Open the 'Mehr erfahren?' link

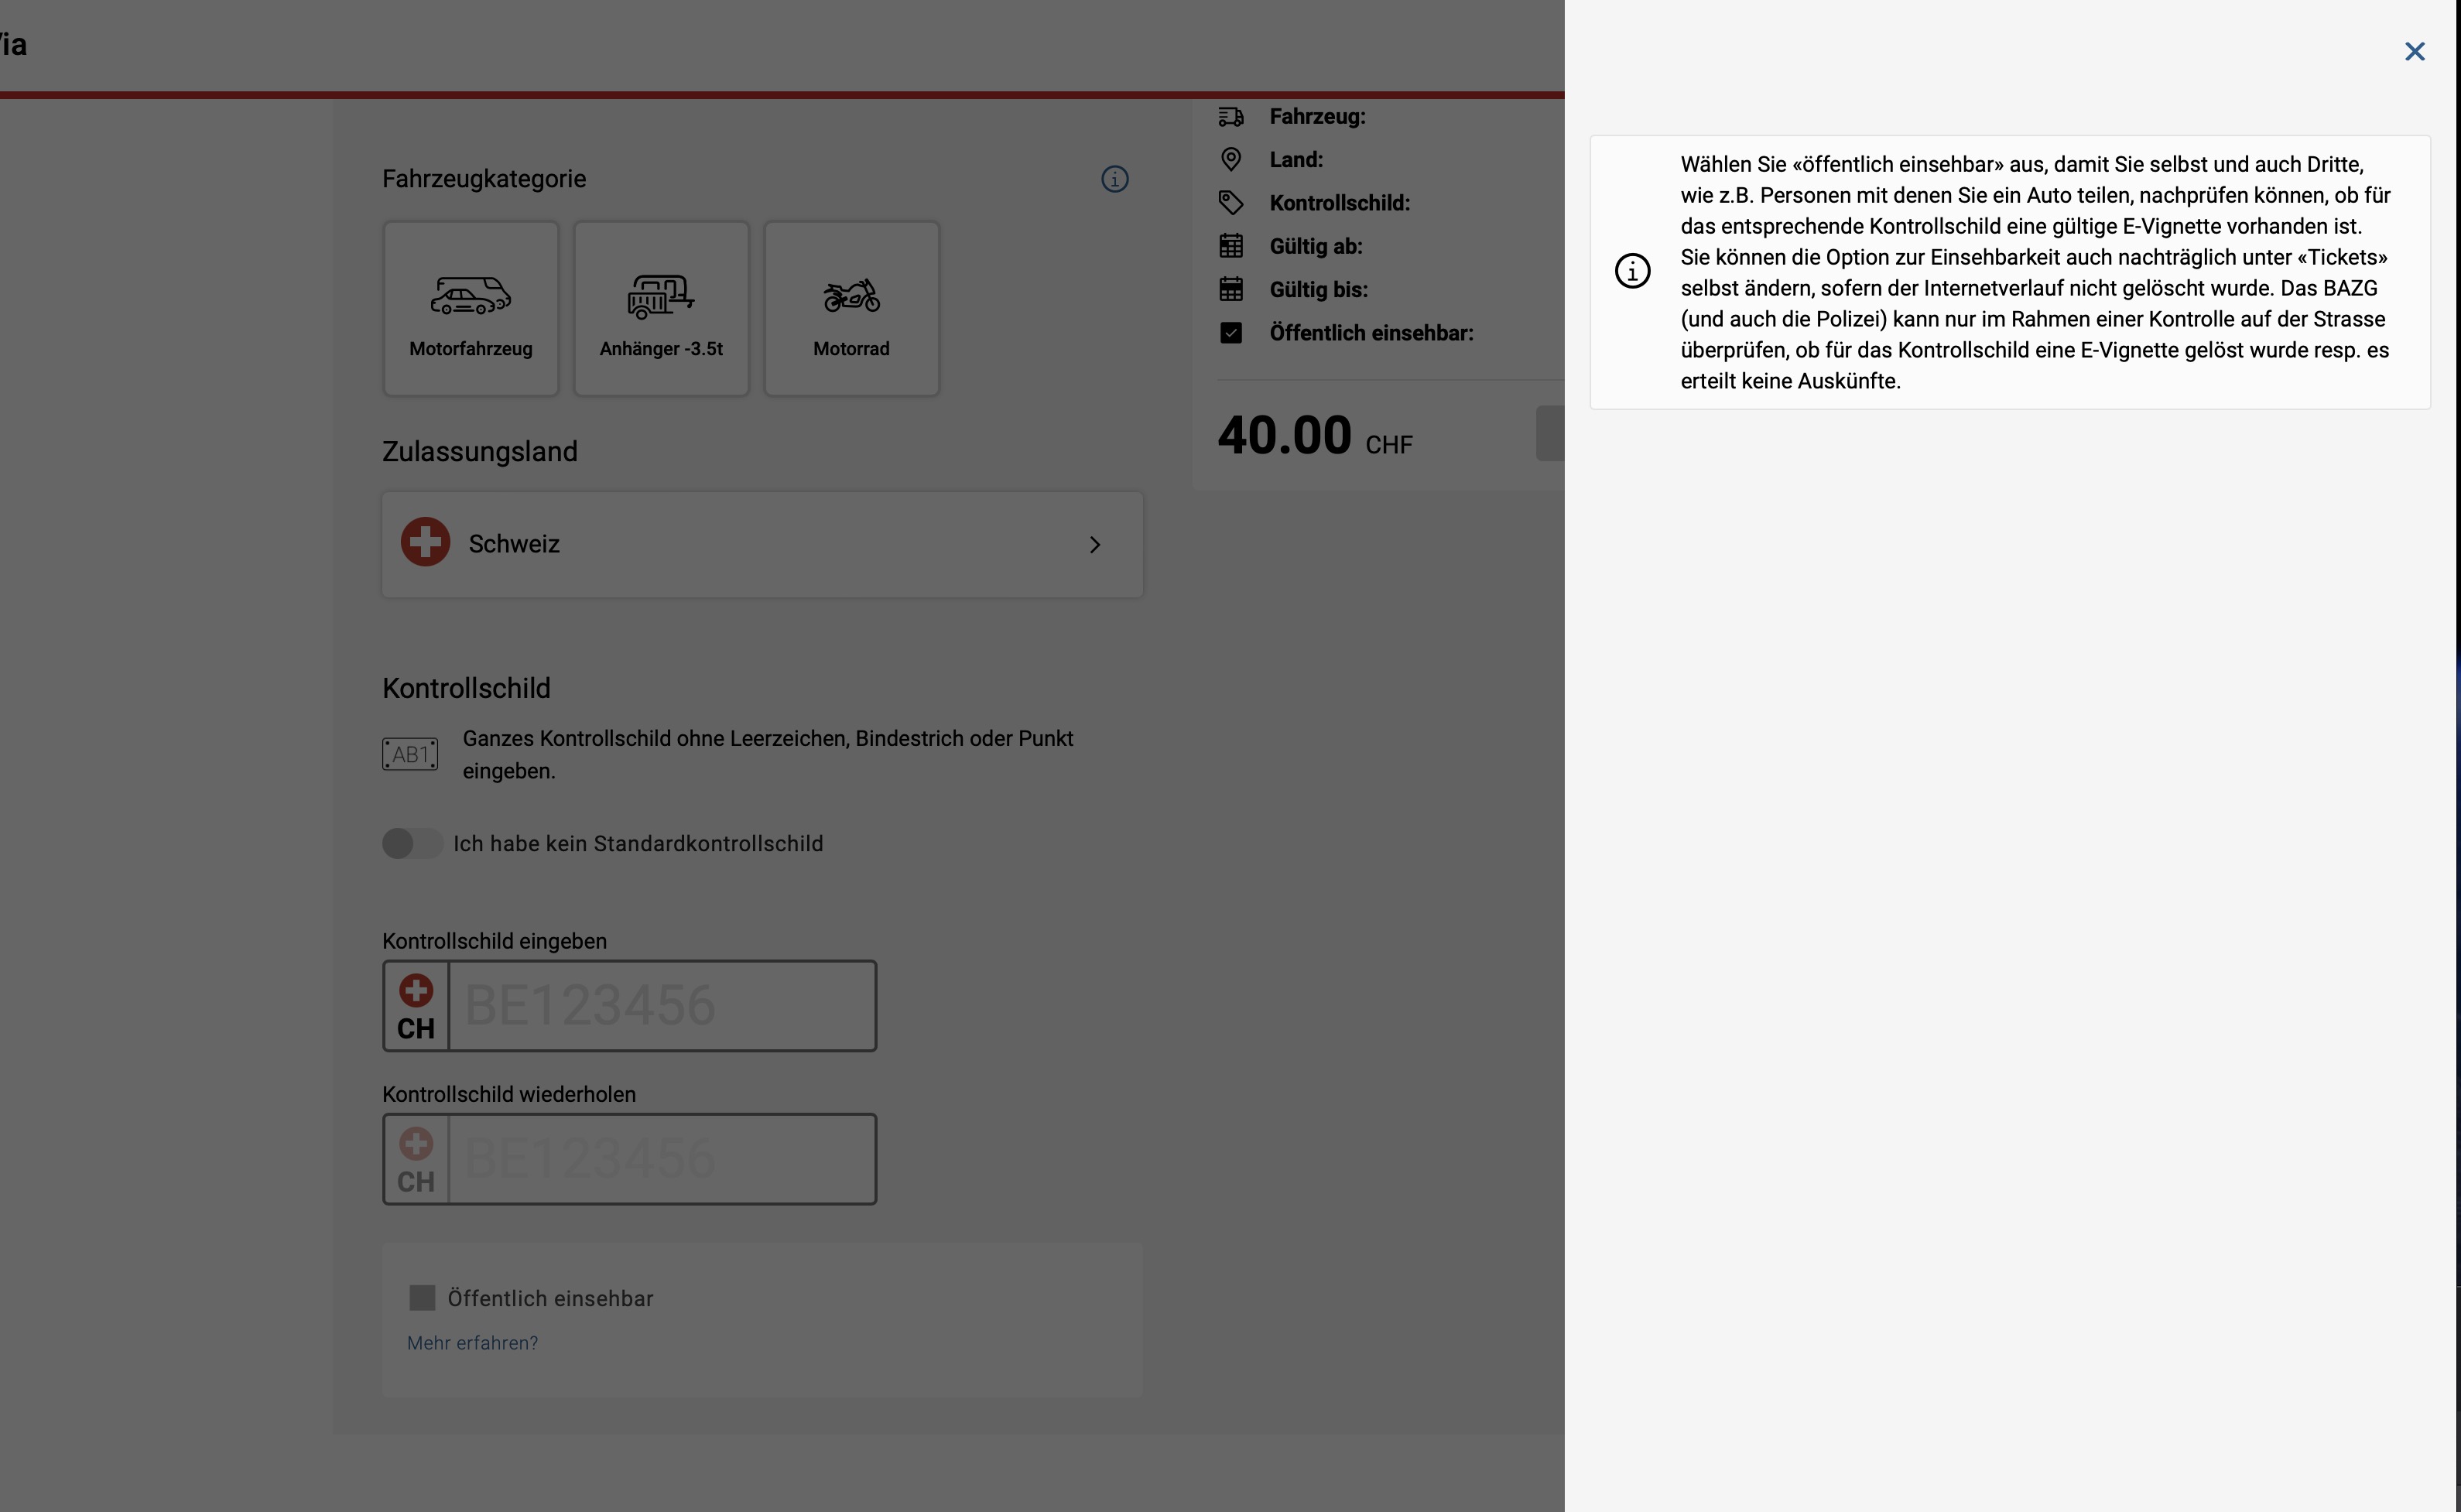pyautogui.click(x=472, y=1343)
